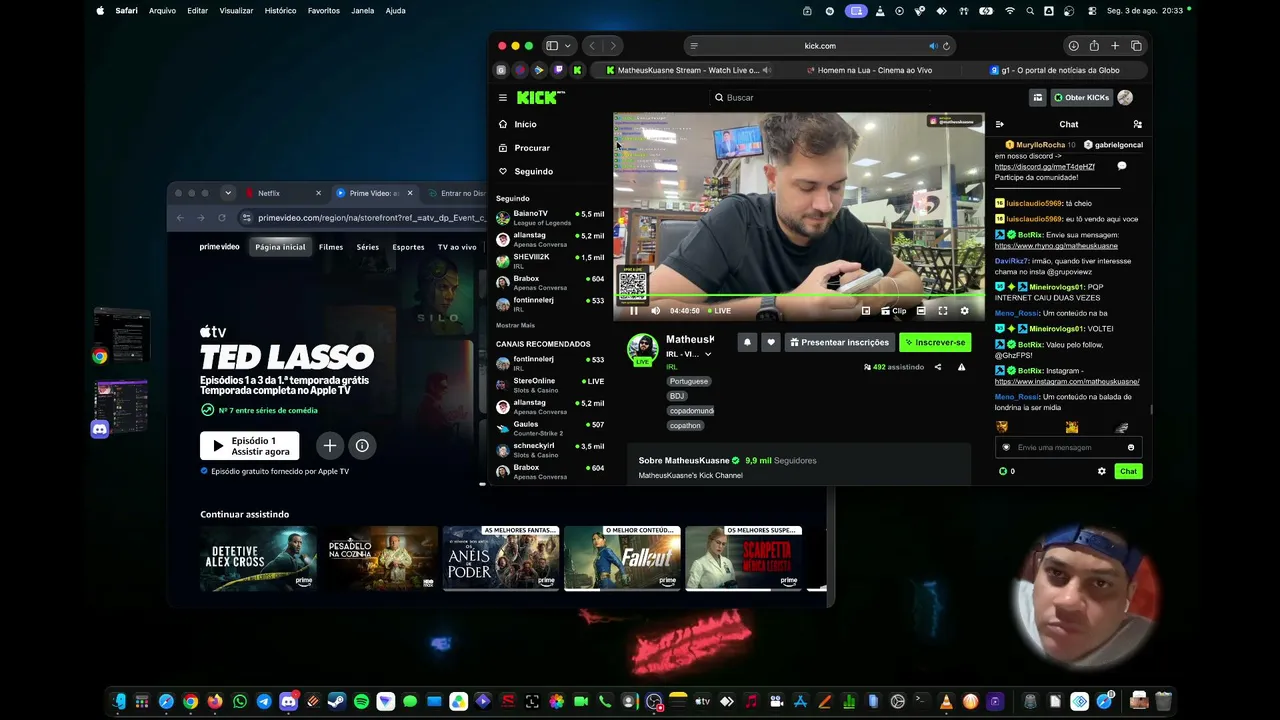Toggle notification bell for MatheusKuasne
Image resolution: width=1280 pixels, height=720 pixels.
(x=747, y=342)
